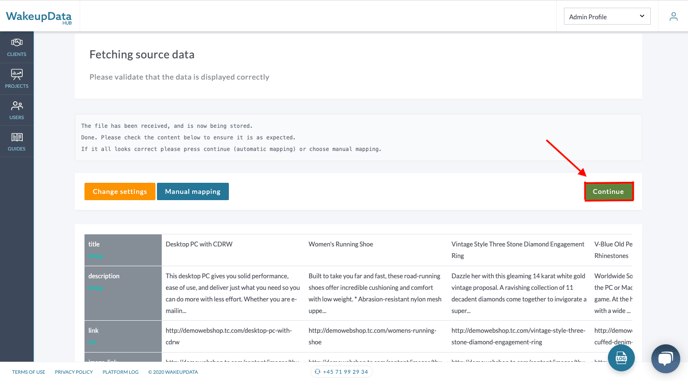Open the Platform Log link
Screen dimensions: 688x381
click(x=120, y=372)
